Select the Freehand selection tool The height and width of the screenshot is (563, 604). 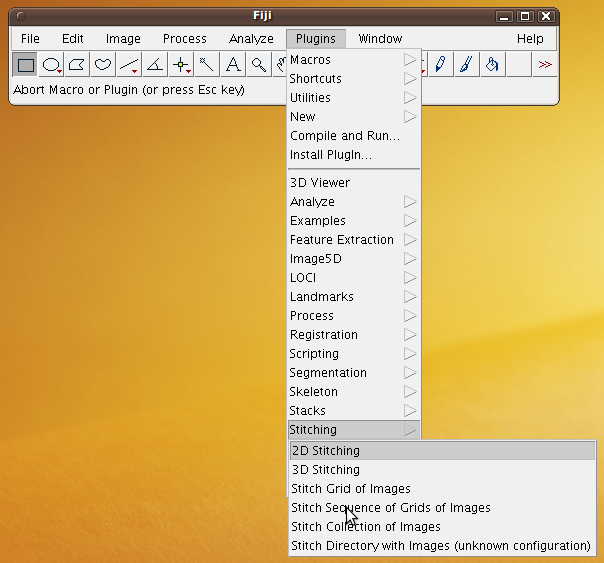103,64
